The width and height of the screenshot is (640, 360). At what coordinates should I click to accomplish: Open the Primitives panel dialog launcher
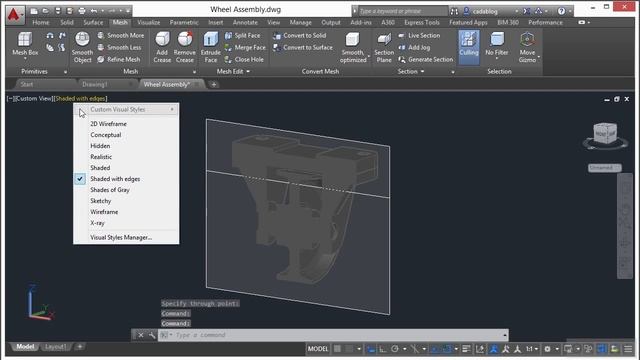point(65,72)
